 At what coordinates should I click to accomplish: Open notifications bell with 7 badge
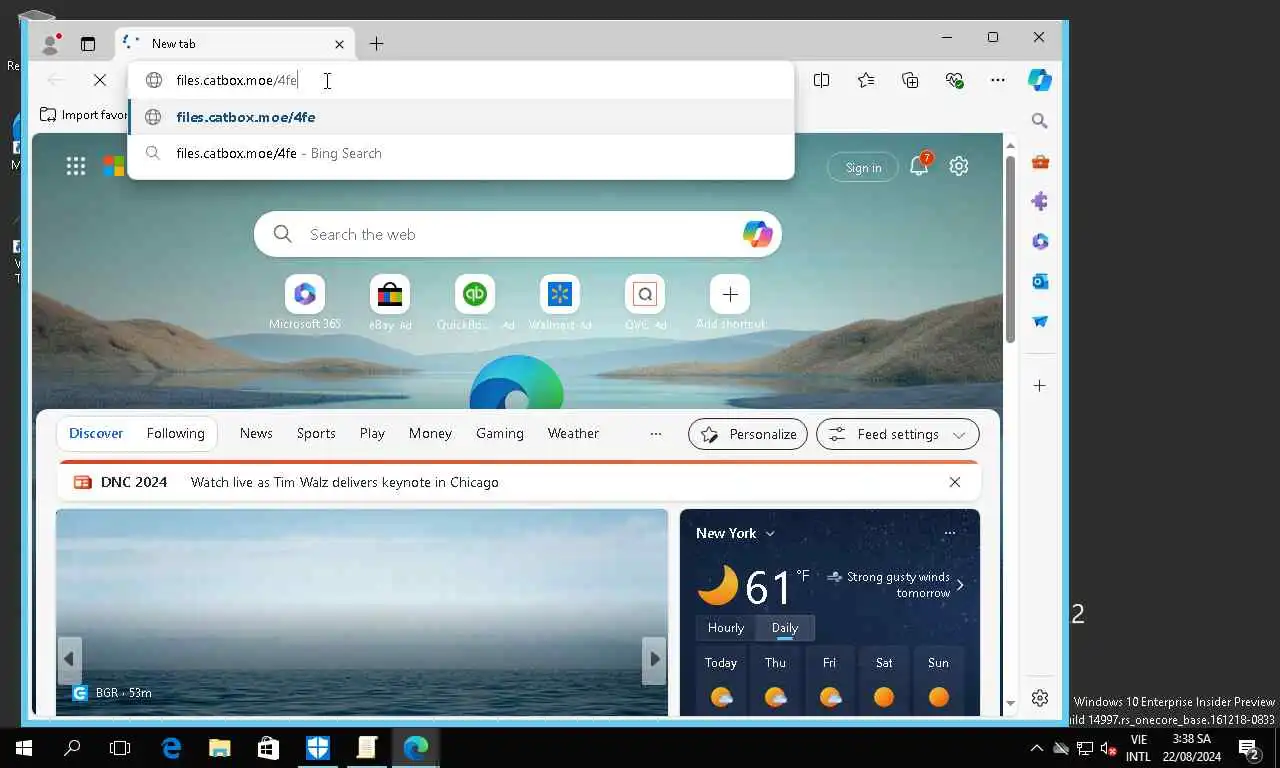(919, 166)
